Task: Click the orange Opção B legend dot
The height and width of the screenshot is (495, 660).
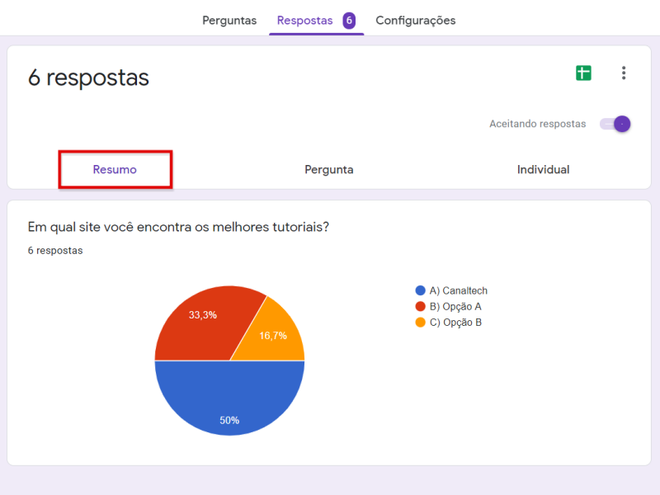Action: (x=420, y=322)
